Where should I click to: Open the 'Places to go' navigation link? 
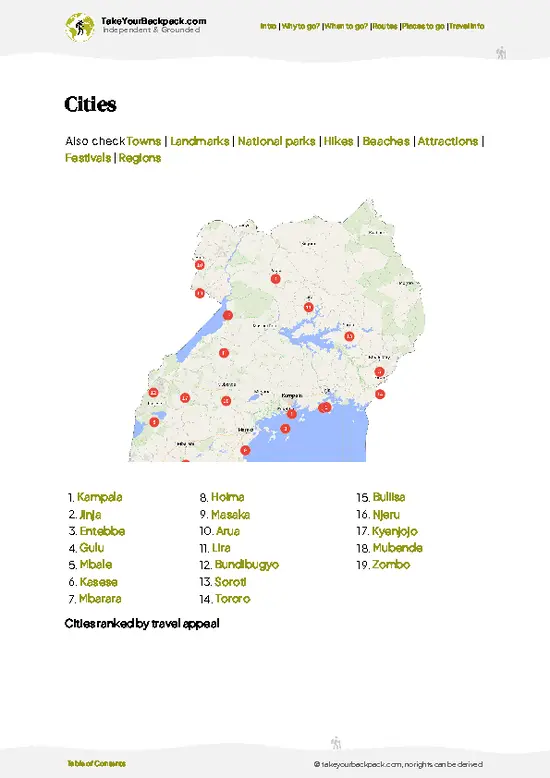point(423,26)
